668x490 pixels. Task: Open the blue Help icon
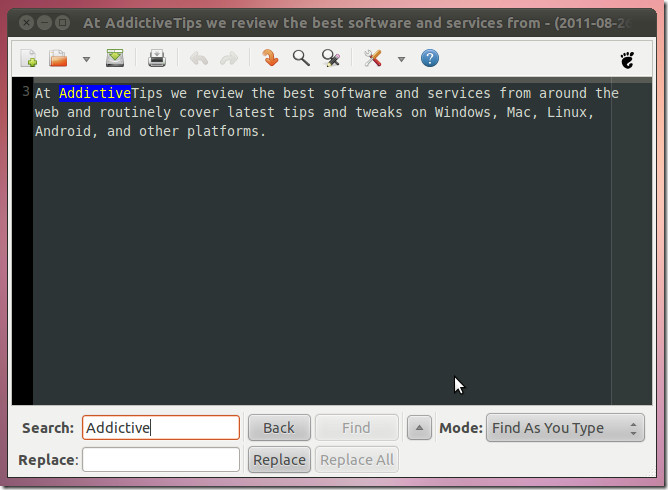pos(430,58)
